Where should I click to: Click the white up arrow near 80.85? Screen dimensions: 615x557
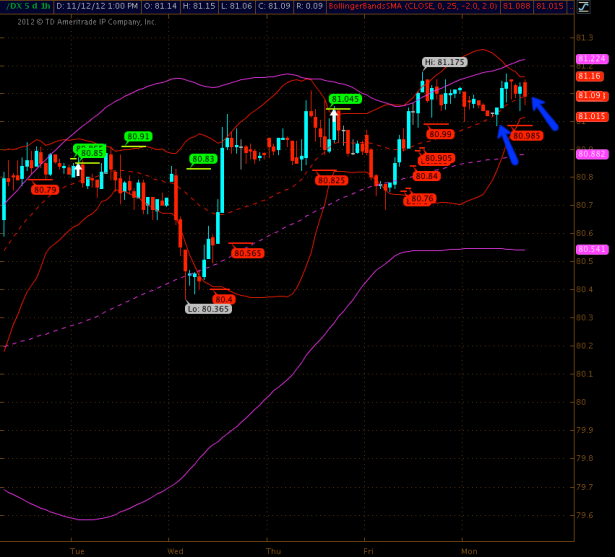pos(76,168)
